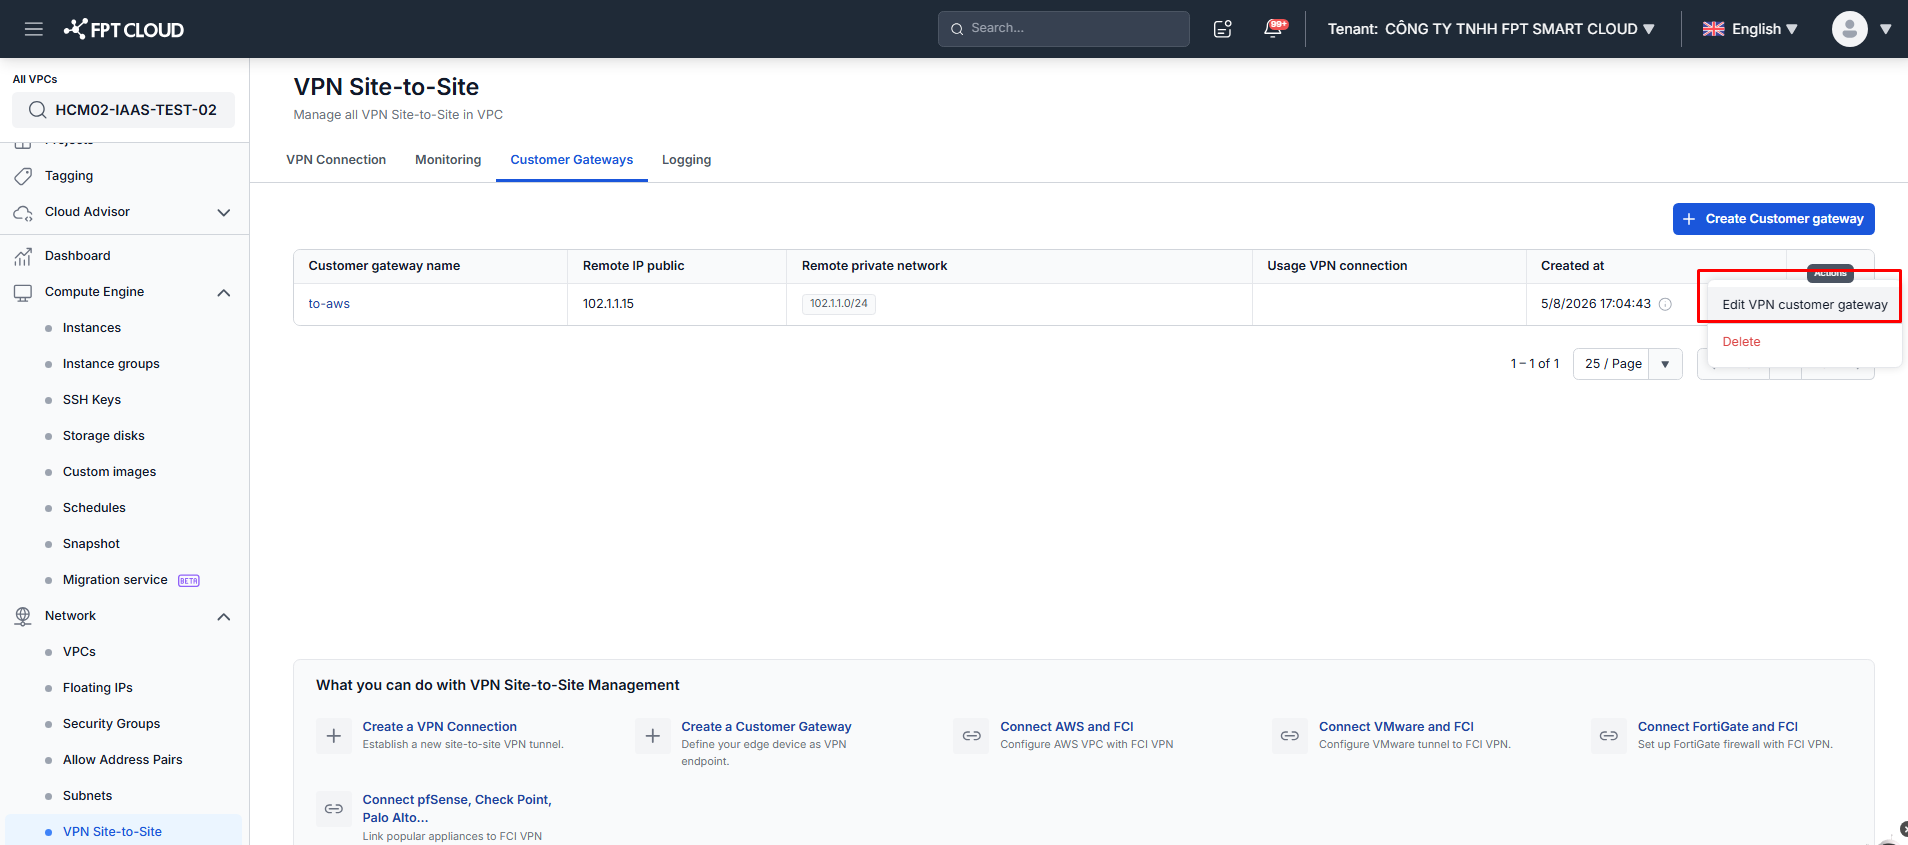
Task: Click plus icon for Create a VPN Connection
Action: coord(334,736)
